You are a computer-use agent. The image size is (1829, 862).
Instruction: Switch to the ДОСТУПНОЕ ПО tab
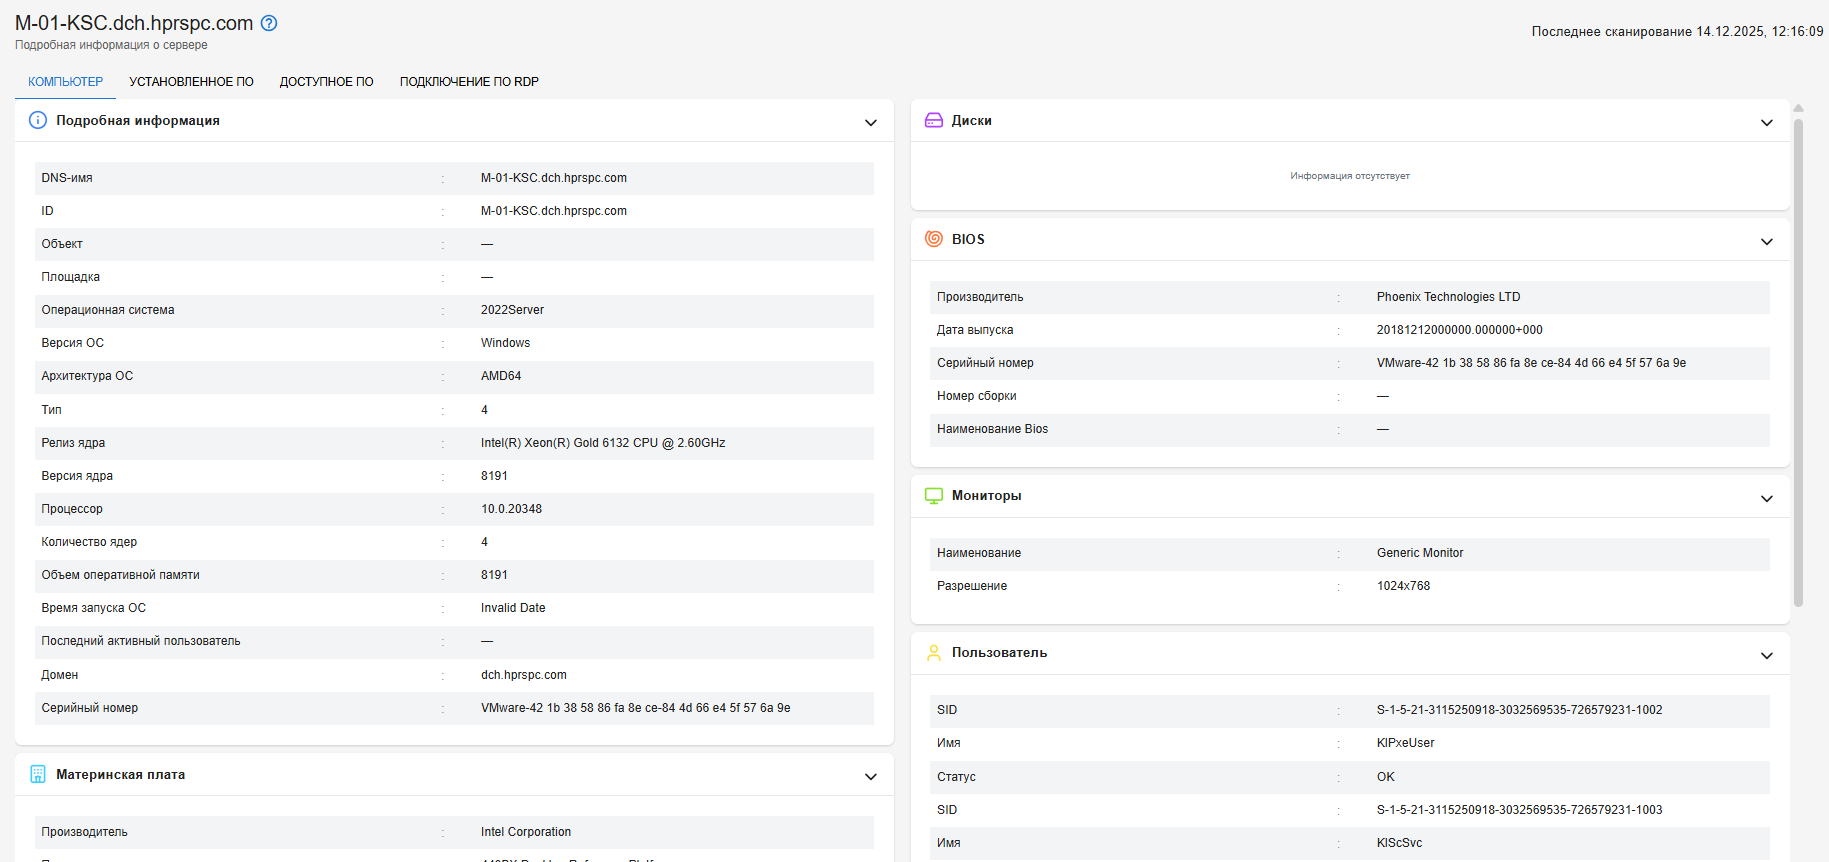pos(327,82)
